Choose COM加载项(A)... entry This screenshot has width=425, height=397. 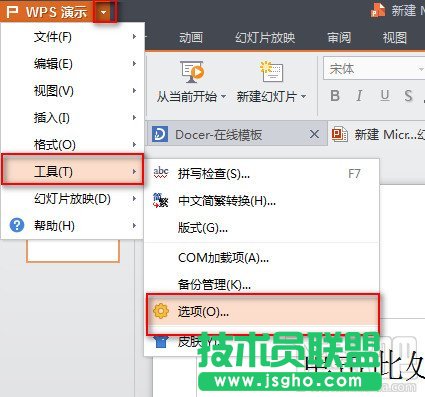click(x=262, y=258)
